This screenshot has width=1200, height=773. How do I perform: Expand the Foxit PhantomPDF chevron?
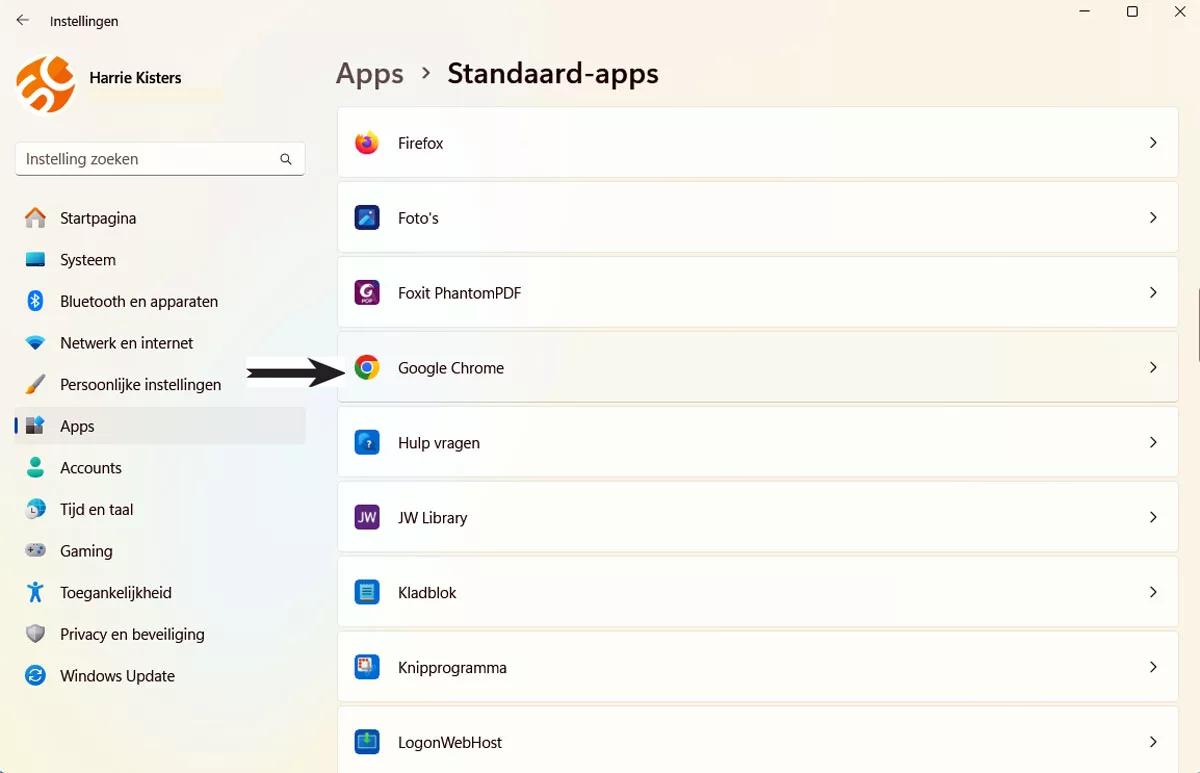pyautogui.click(x=1153, y=293)
